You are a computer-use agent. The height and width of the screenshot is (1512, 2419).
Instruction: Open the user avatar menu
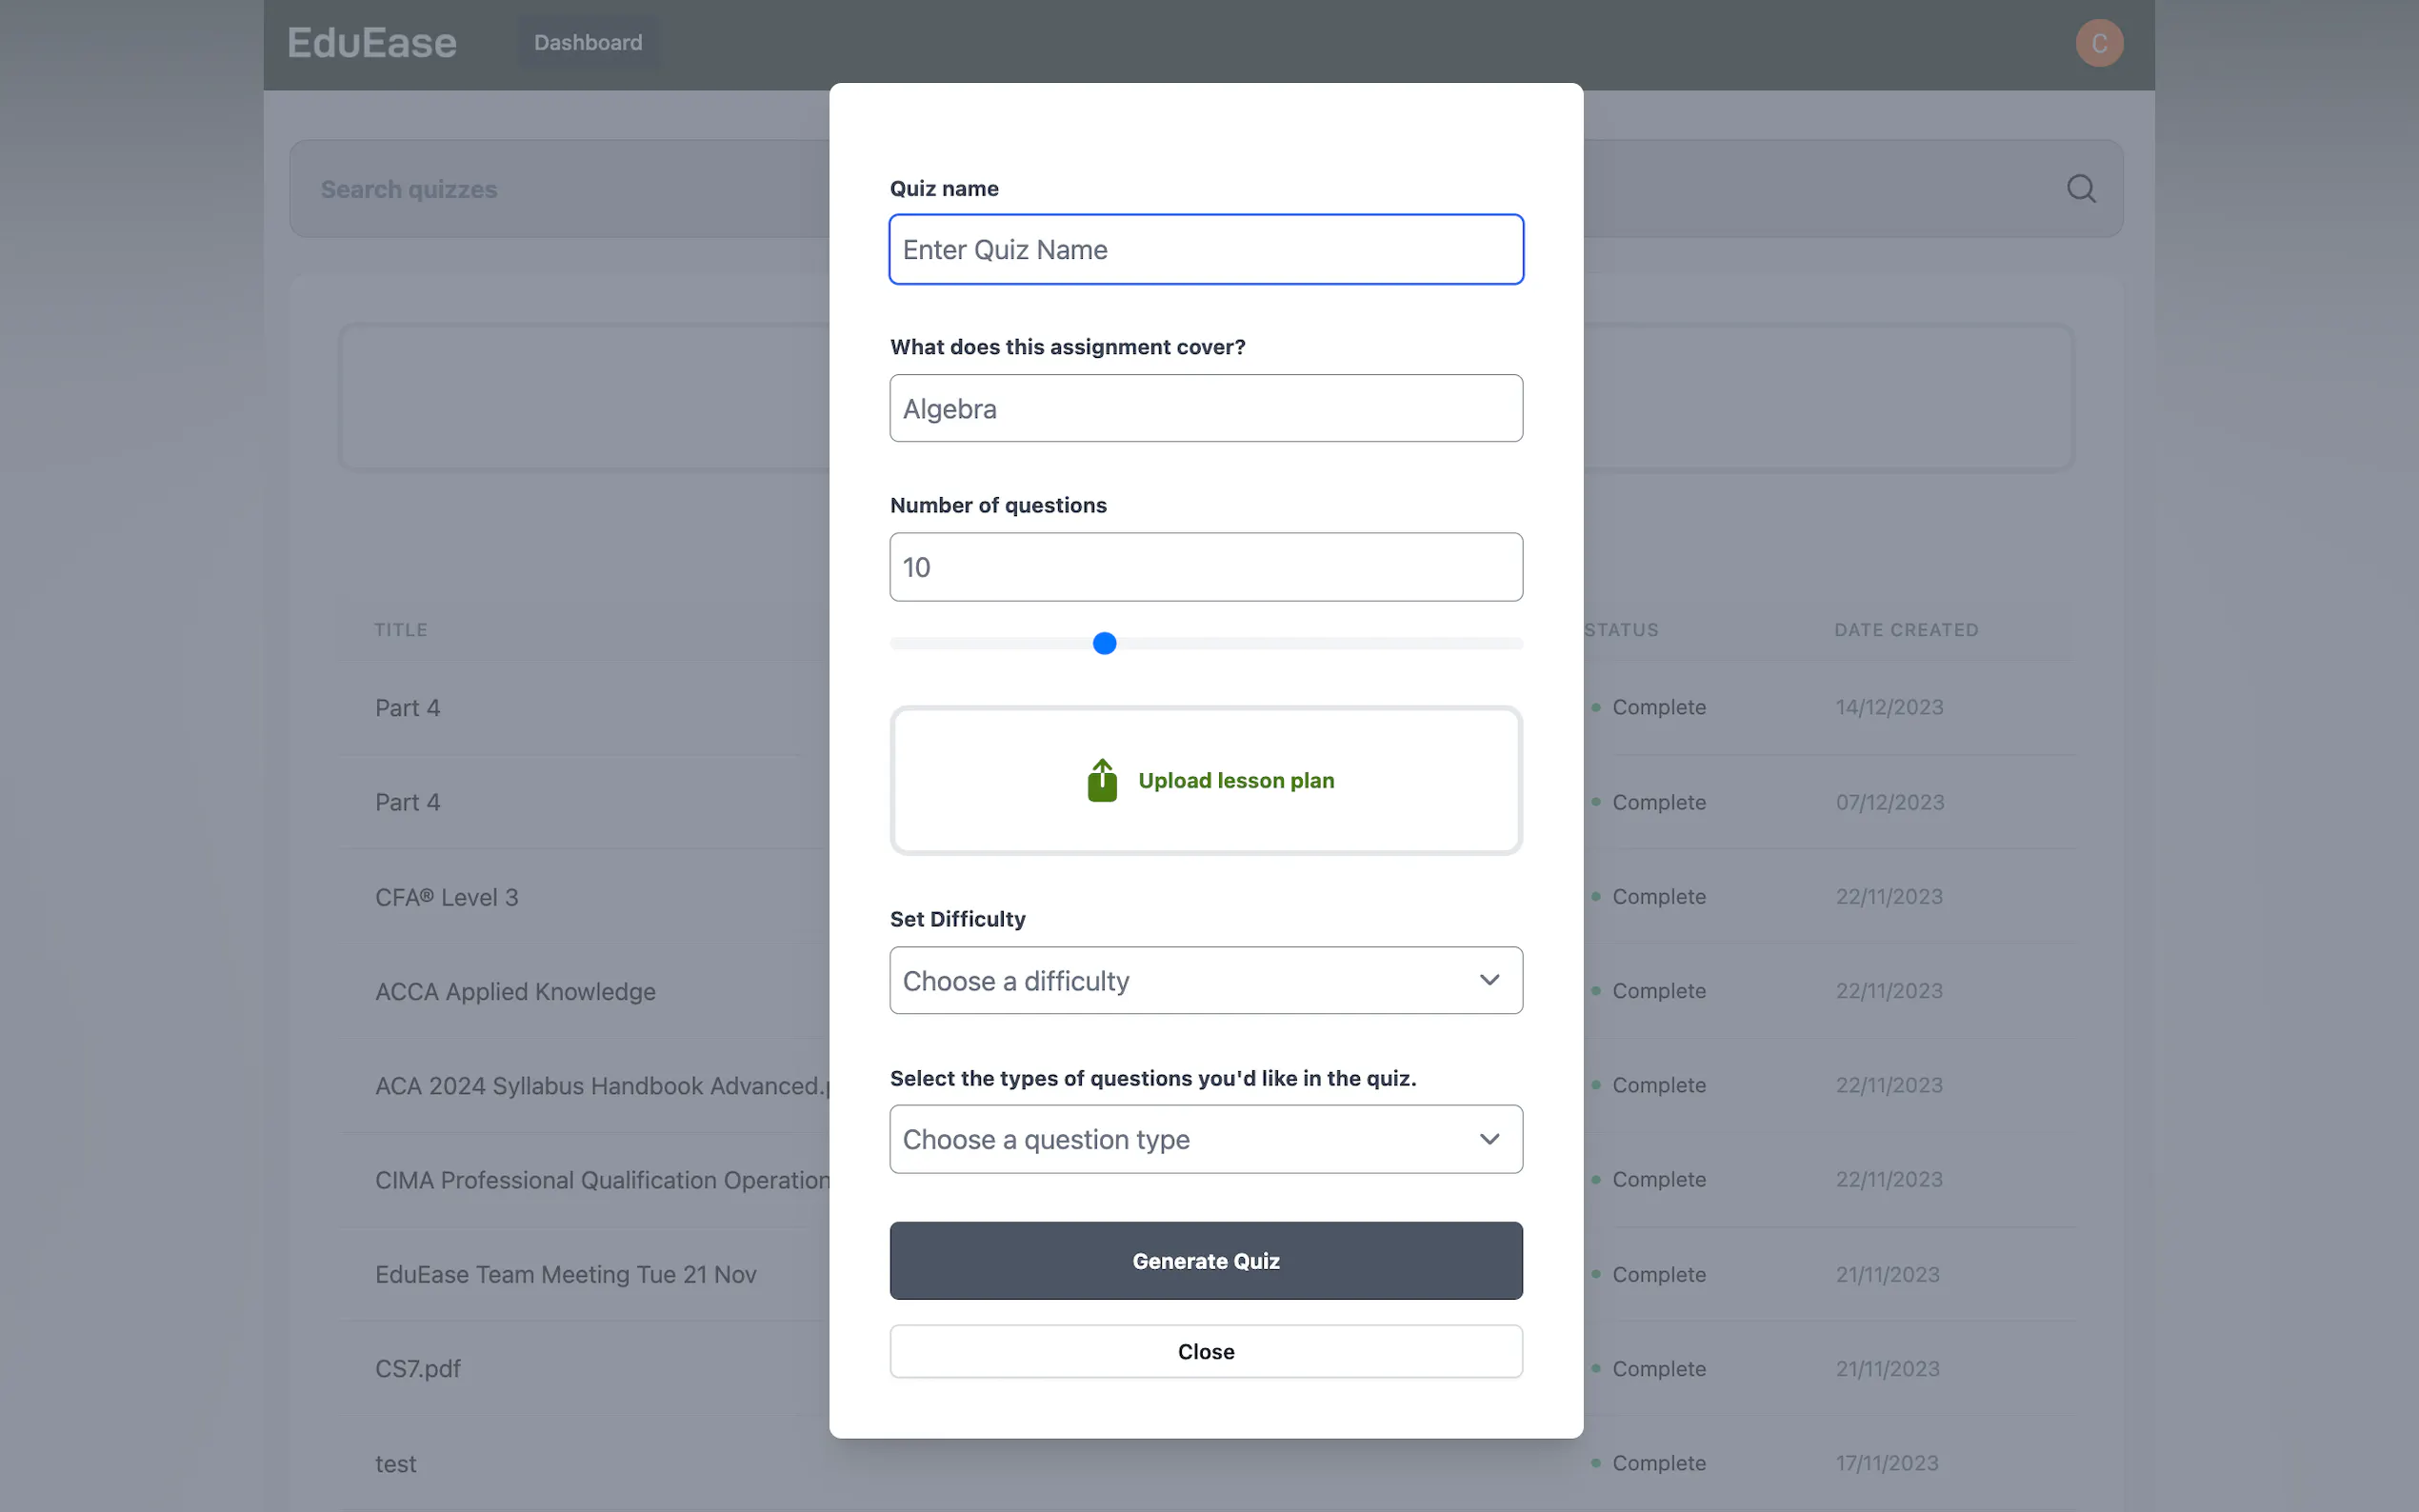click(2098, 43)
